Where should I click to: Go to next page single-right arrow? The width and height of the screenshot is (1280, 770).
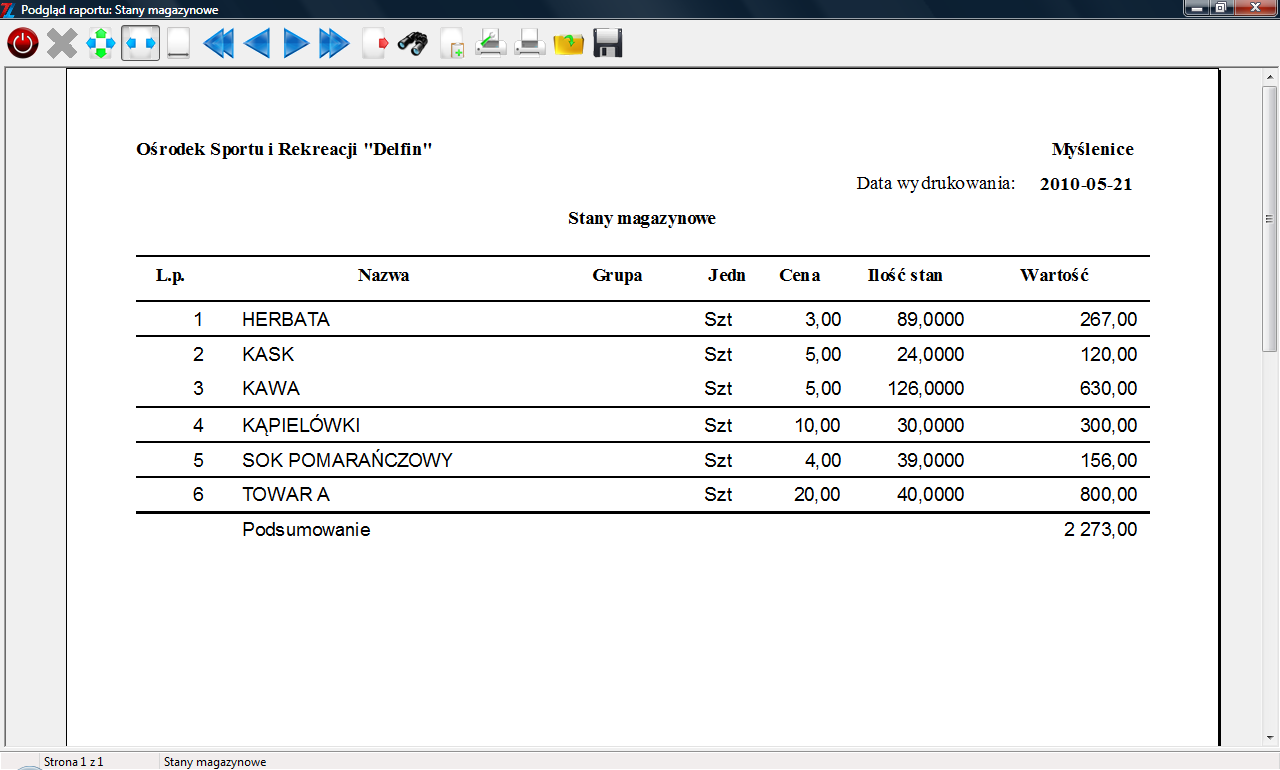click(x=296, y=43)
